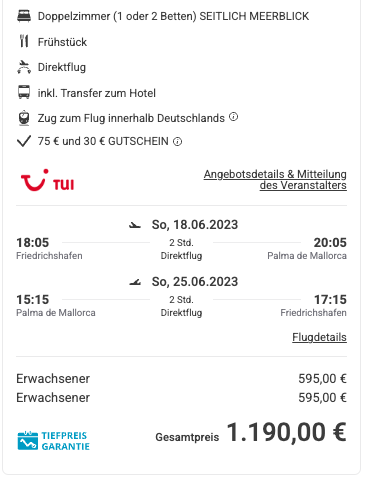
Task: Open the Flugdetails link
Action: click(319, 337)
